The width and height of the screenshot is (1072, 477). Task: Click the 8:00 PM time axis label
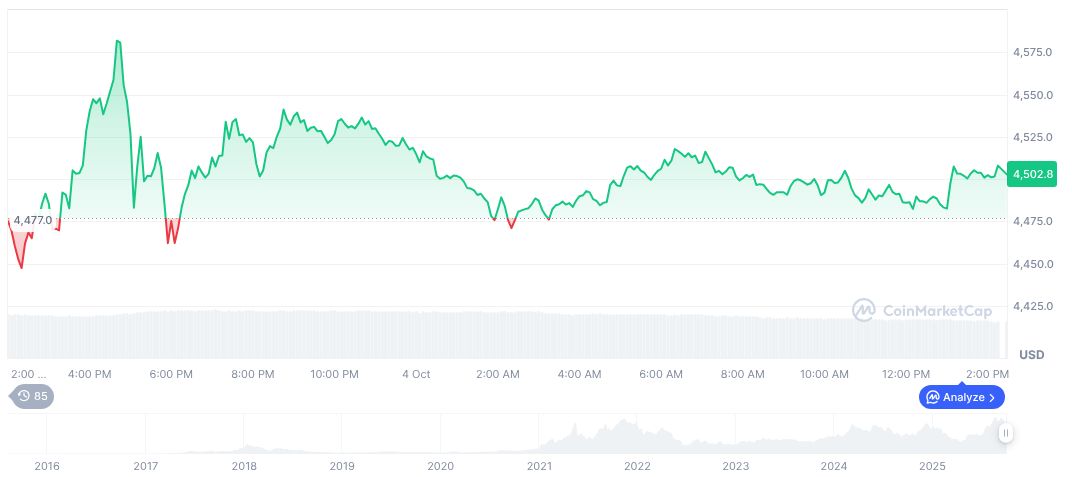252,374
